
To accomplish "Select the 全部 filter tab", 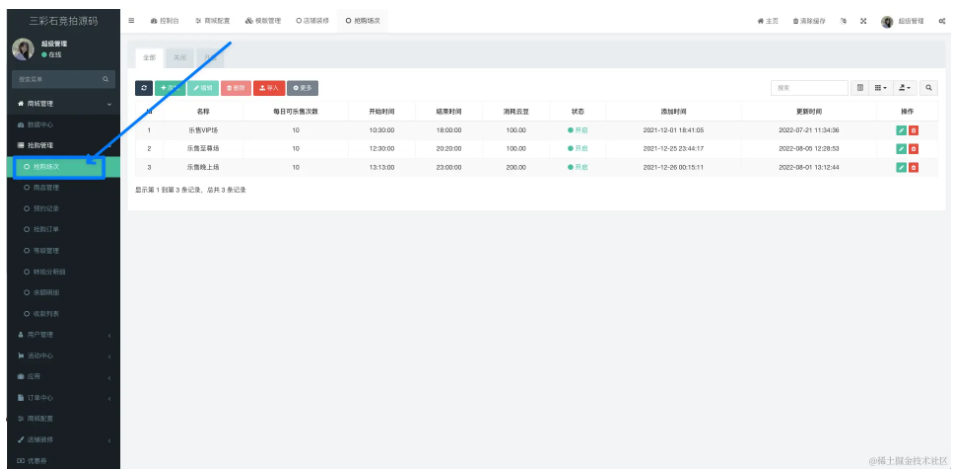I will click(x=149, y=59).
